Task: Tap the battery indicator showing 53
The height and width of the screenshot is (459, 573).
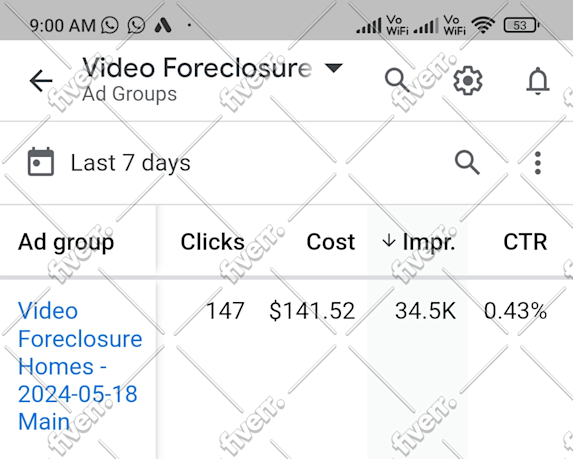Action: pos(521,25)
